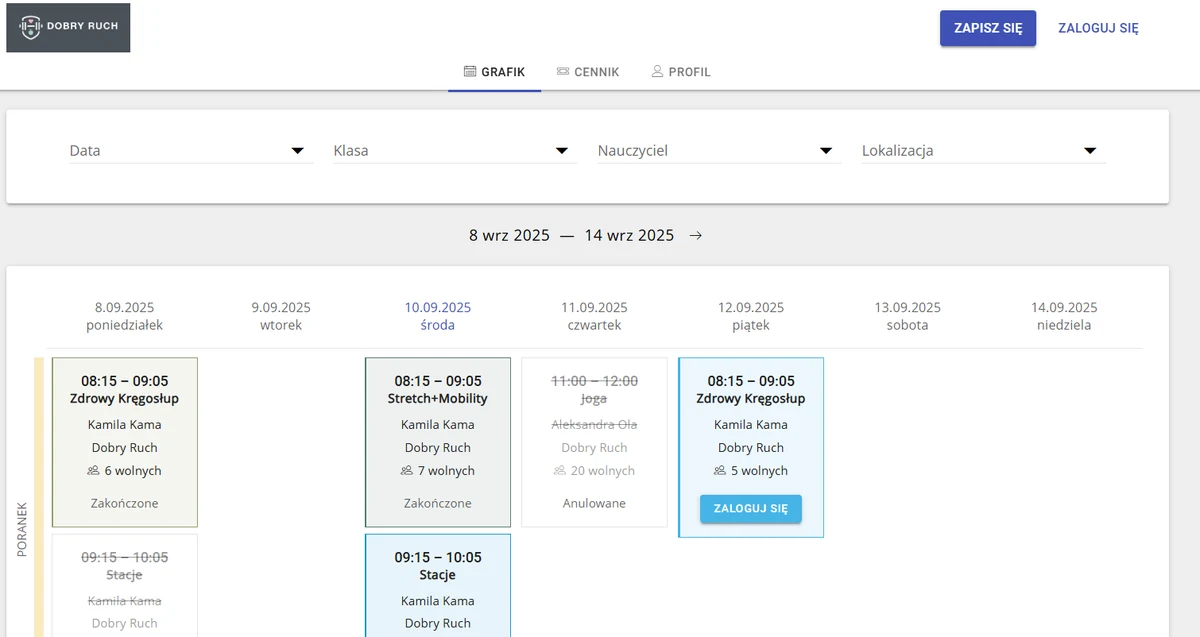This screenshot has width=1200, height=637.
Task: Open the "Stretch+Mobility" class title
Action: click(438, 399)
